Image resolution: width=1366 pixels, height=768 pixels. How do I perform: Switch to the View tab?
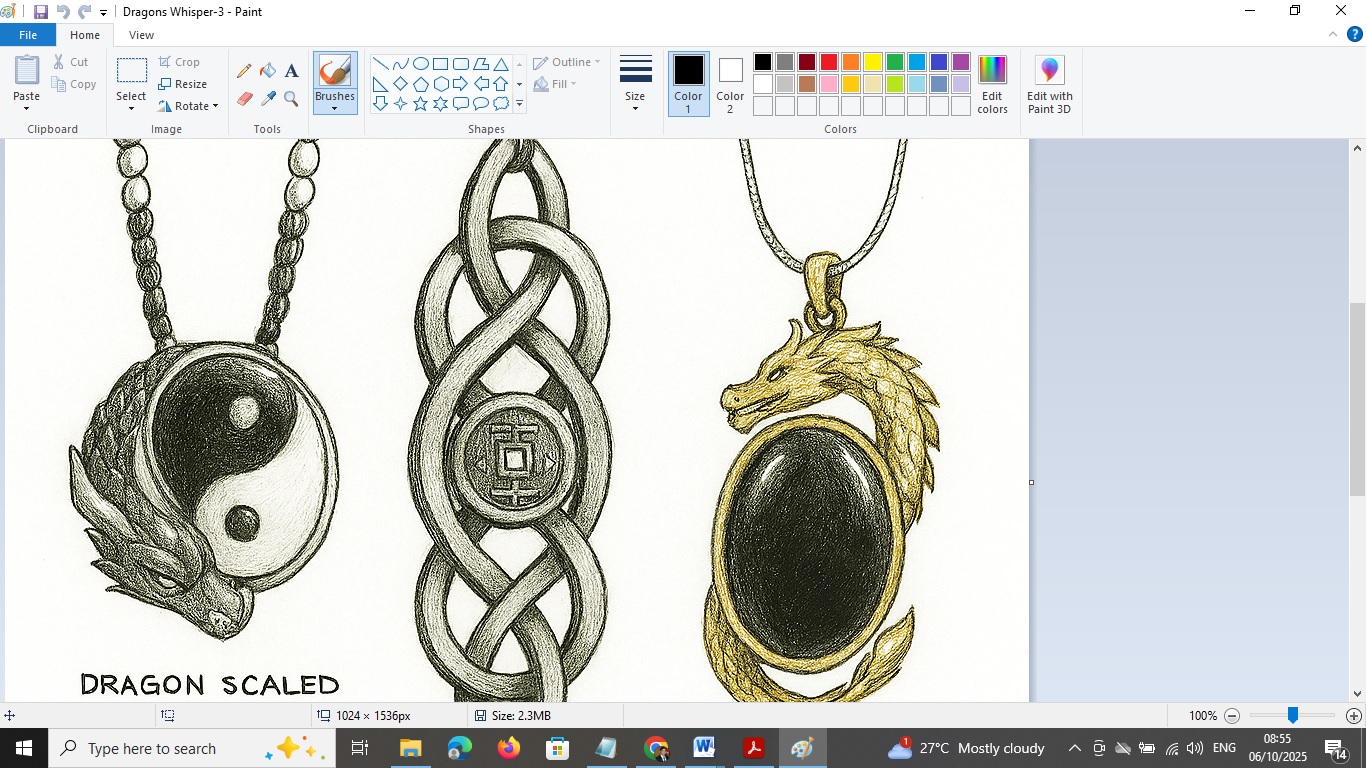[141, 35]
